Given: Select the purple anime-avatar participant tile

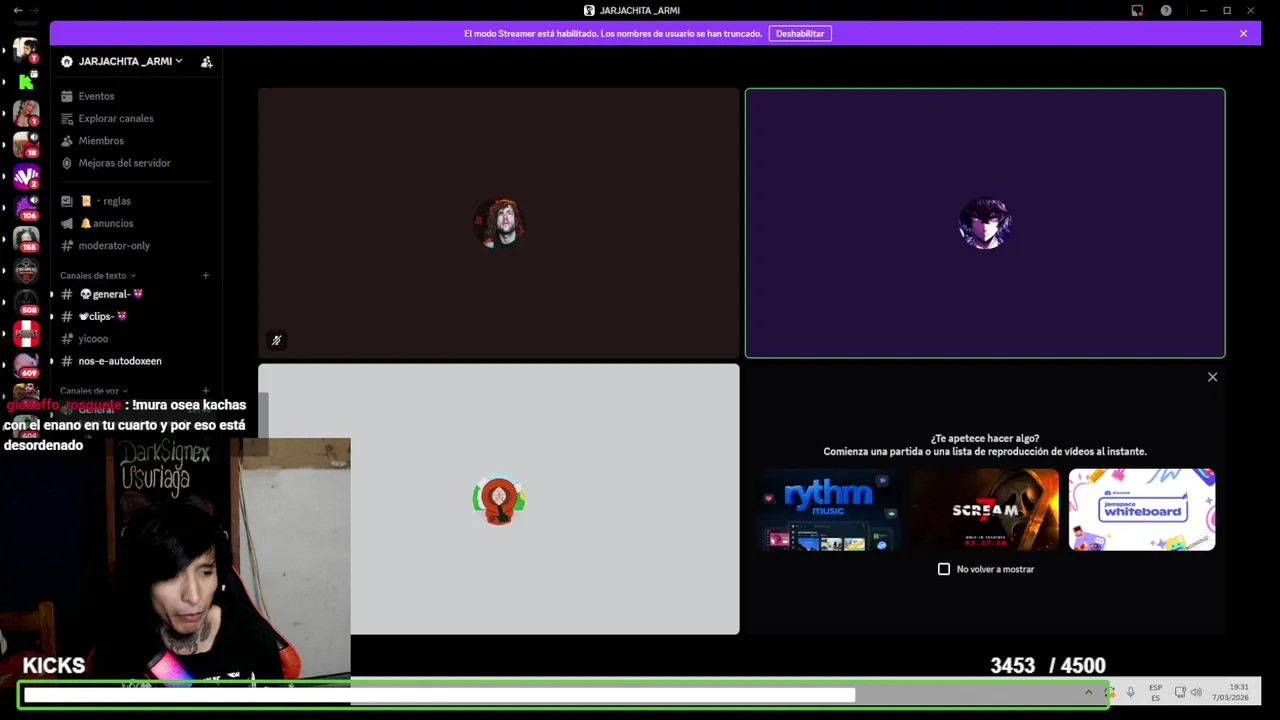Looking at the screenshot, I should click(985, 223).
